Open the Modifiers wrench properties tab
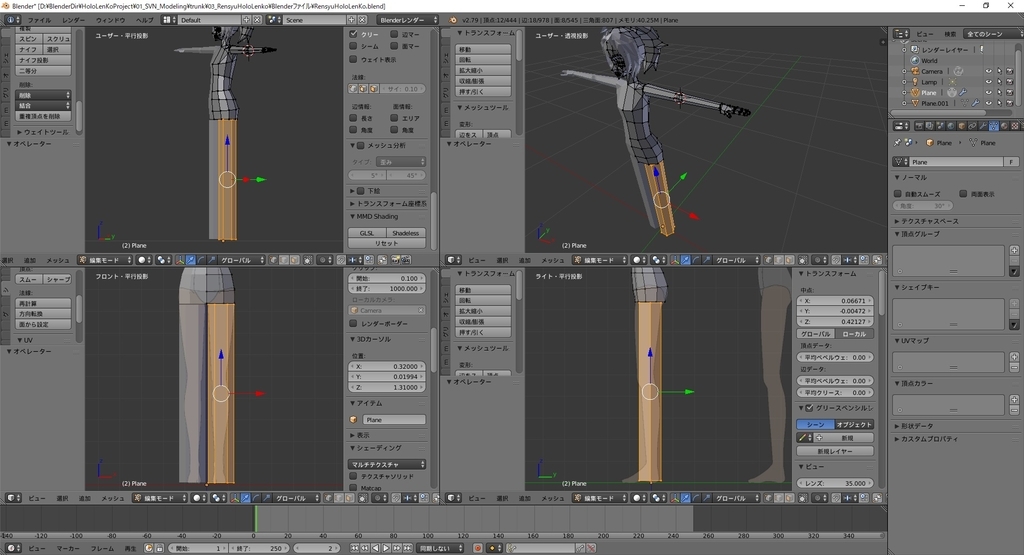The image size is (1024, 555). pyautogui.click(x=983, y=125)
